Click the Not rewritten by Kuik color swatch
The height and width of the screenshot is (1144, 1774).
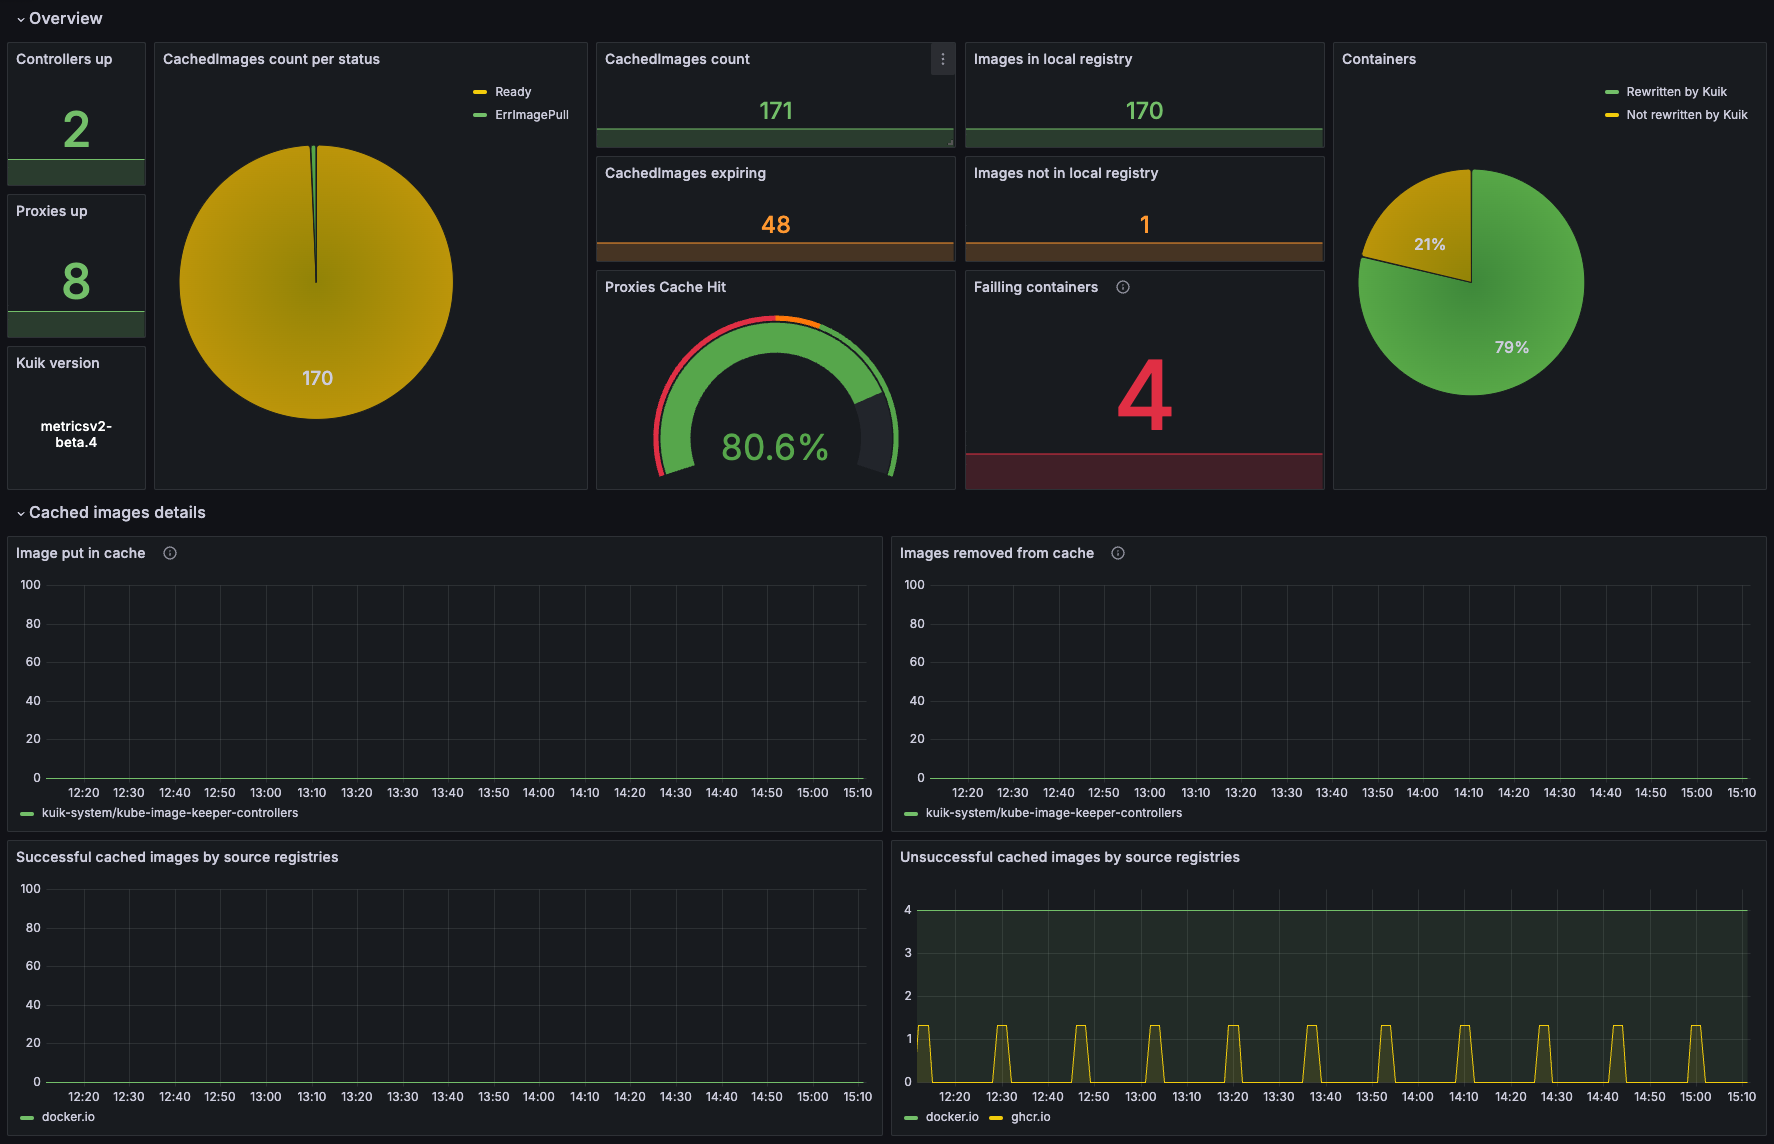1612,115
